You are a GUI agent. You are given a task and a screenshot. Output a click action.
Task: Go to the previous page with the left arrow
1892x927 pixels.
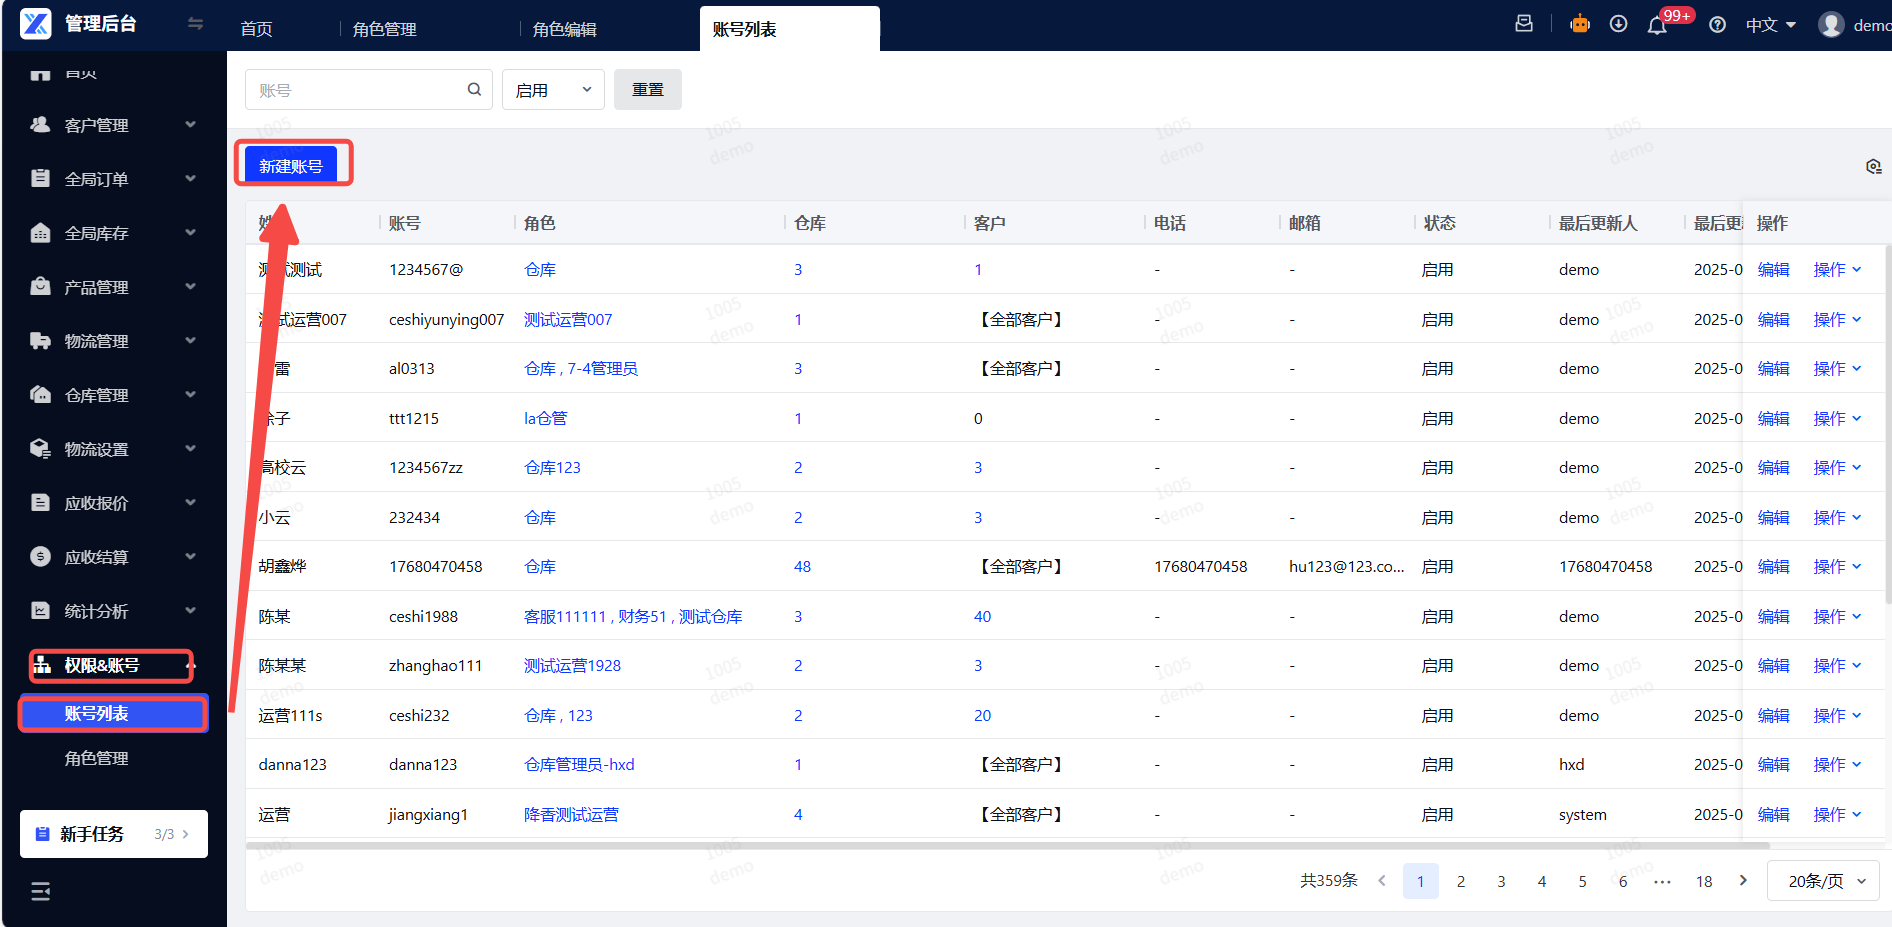pyautogui.click(x=1382, y=881)
